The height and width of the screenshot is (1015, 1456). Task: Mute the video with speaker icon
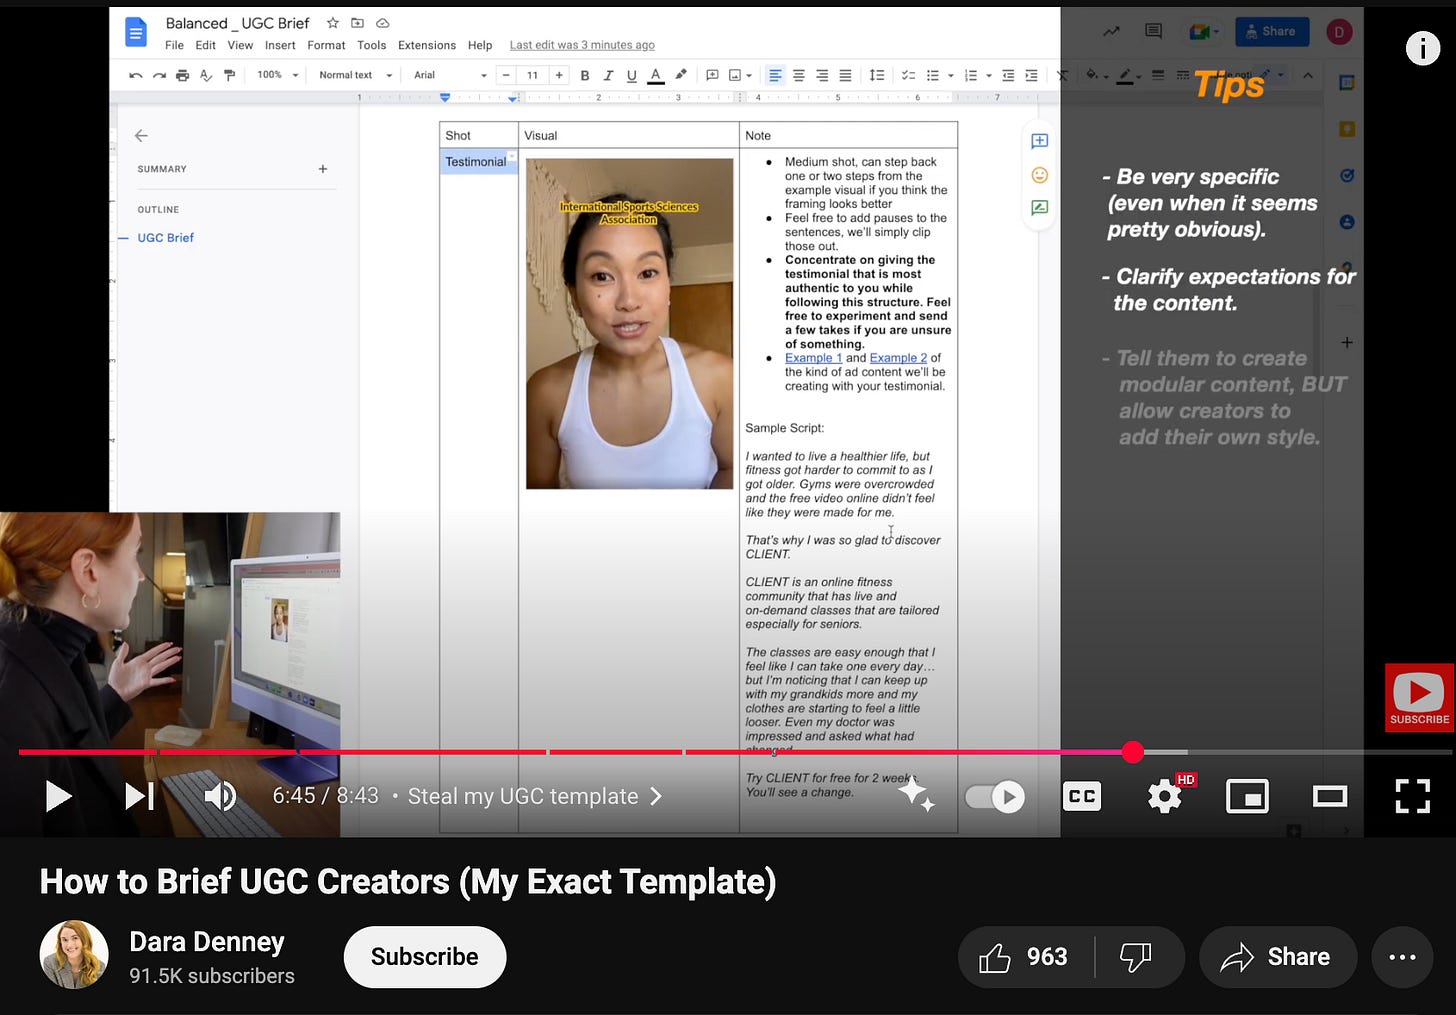[220, 796]
